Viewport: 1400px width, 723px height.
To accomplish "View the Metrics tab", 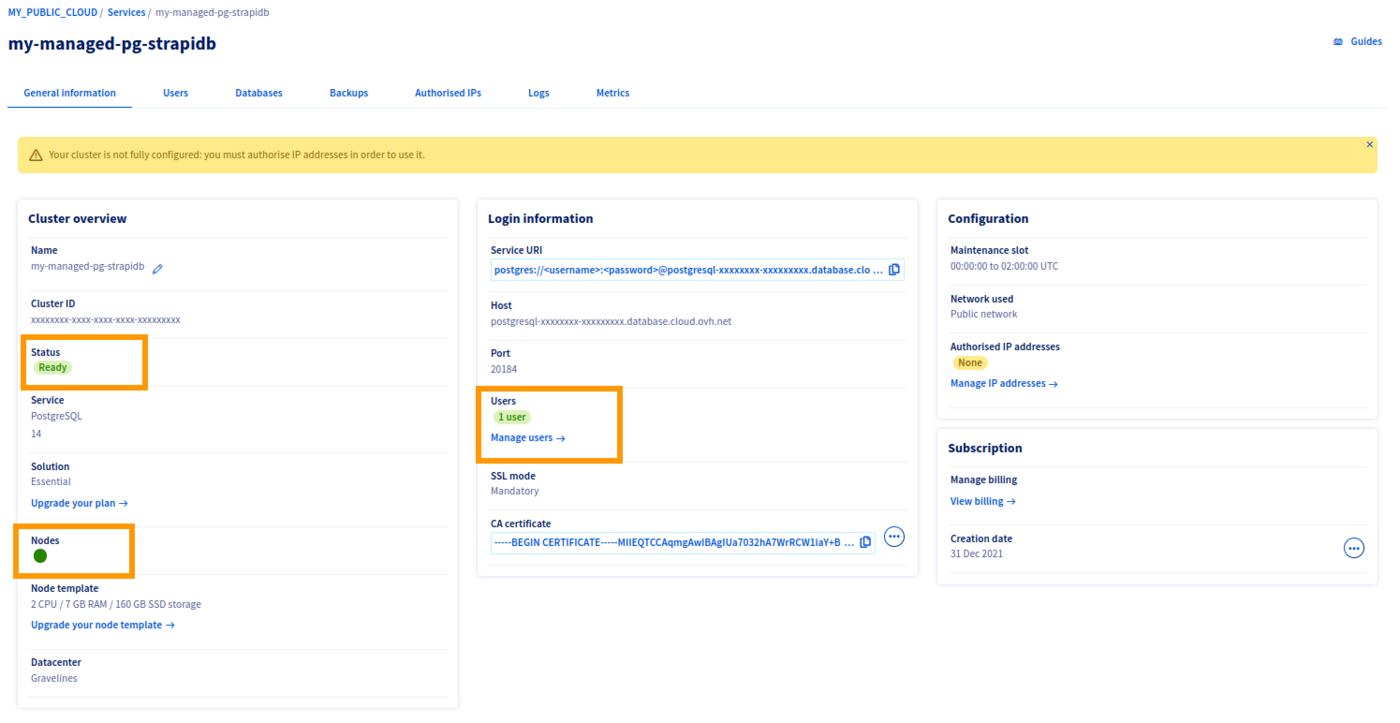I will click(x=612, y=92).
